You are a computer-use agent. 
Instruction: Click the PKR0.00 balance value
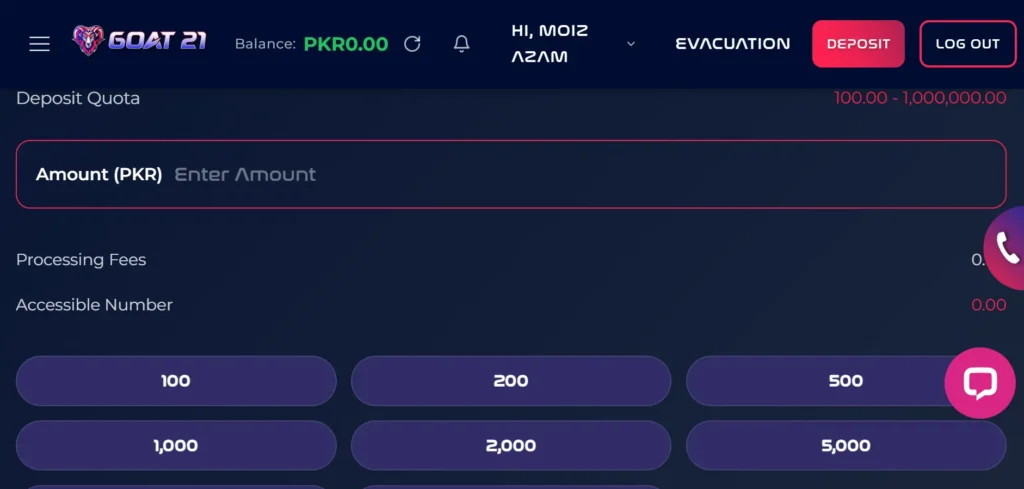(x=346, y=44)
